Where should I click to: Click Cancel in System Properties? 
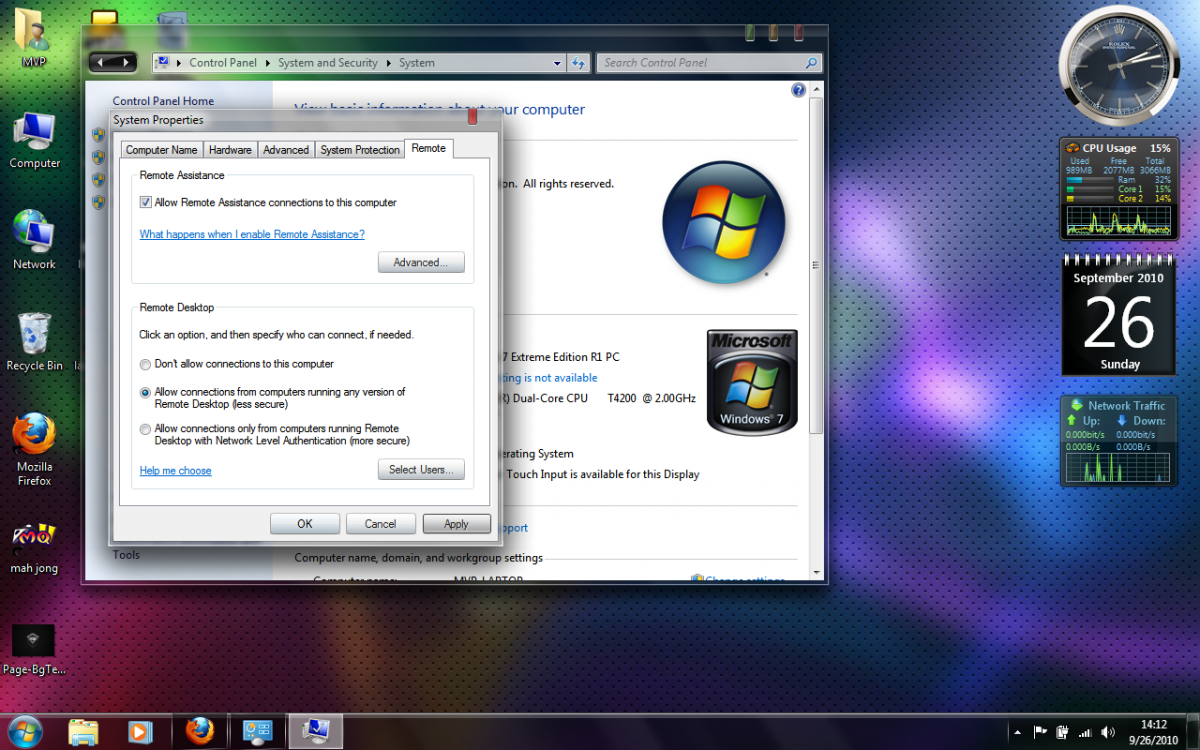pos(380,524)
